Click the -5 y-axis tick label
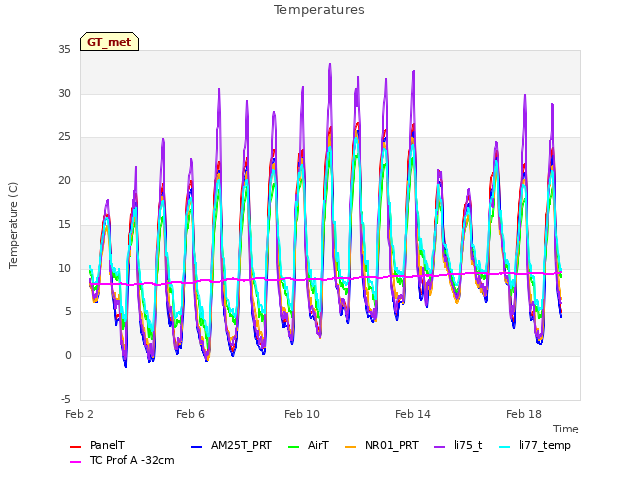Viewport: 640px width, 480px height. click(x=66, y=399)
